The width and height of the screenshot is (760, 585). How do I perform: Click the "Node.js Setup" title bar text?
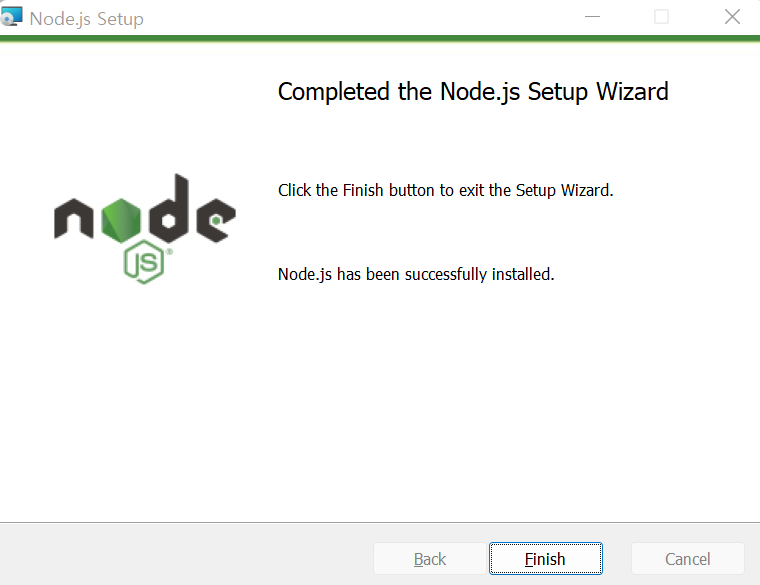86,19
